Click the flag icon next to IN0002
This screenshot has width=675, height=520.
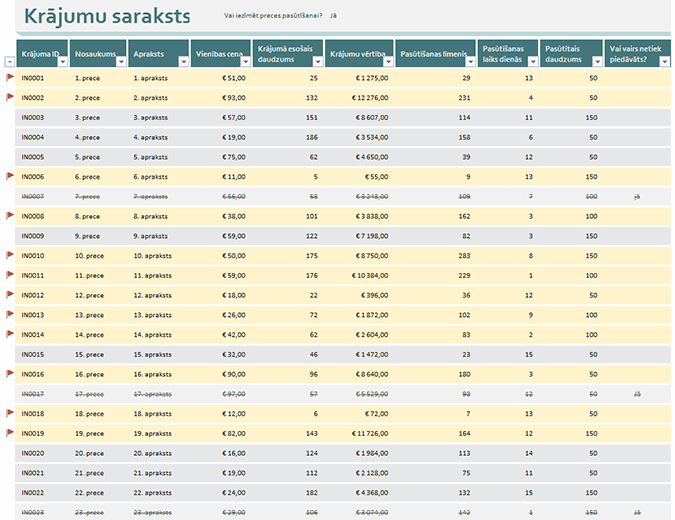point(11,97)
